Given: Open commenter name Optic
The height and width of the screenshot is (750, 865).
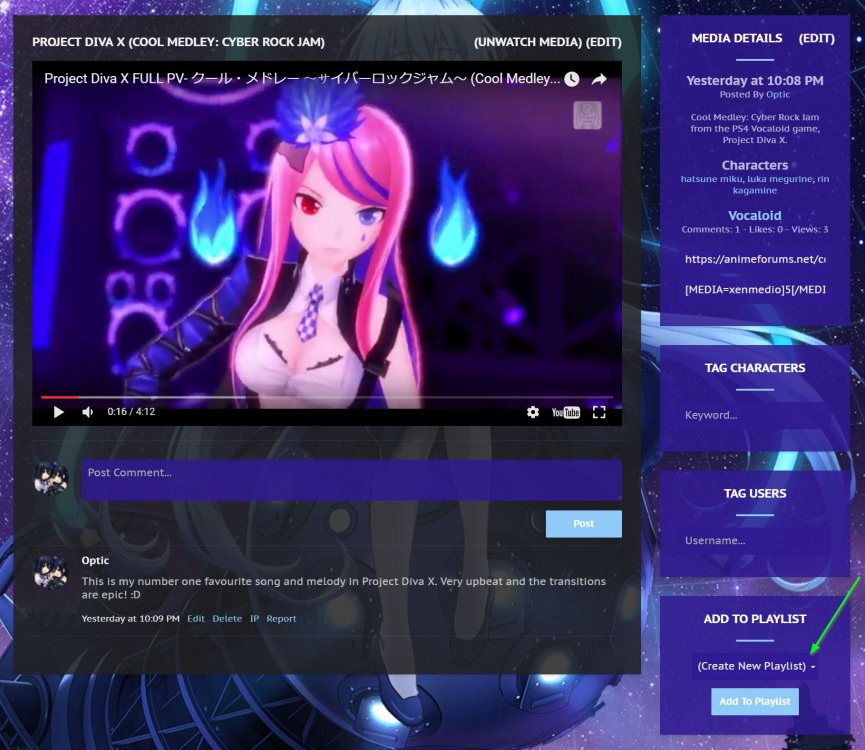Looking at the screenshot, I should (95, 560).
